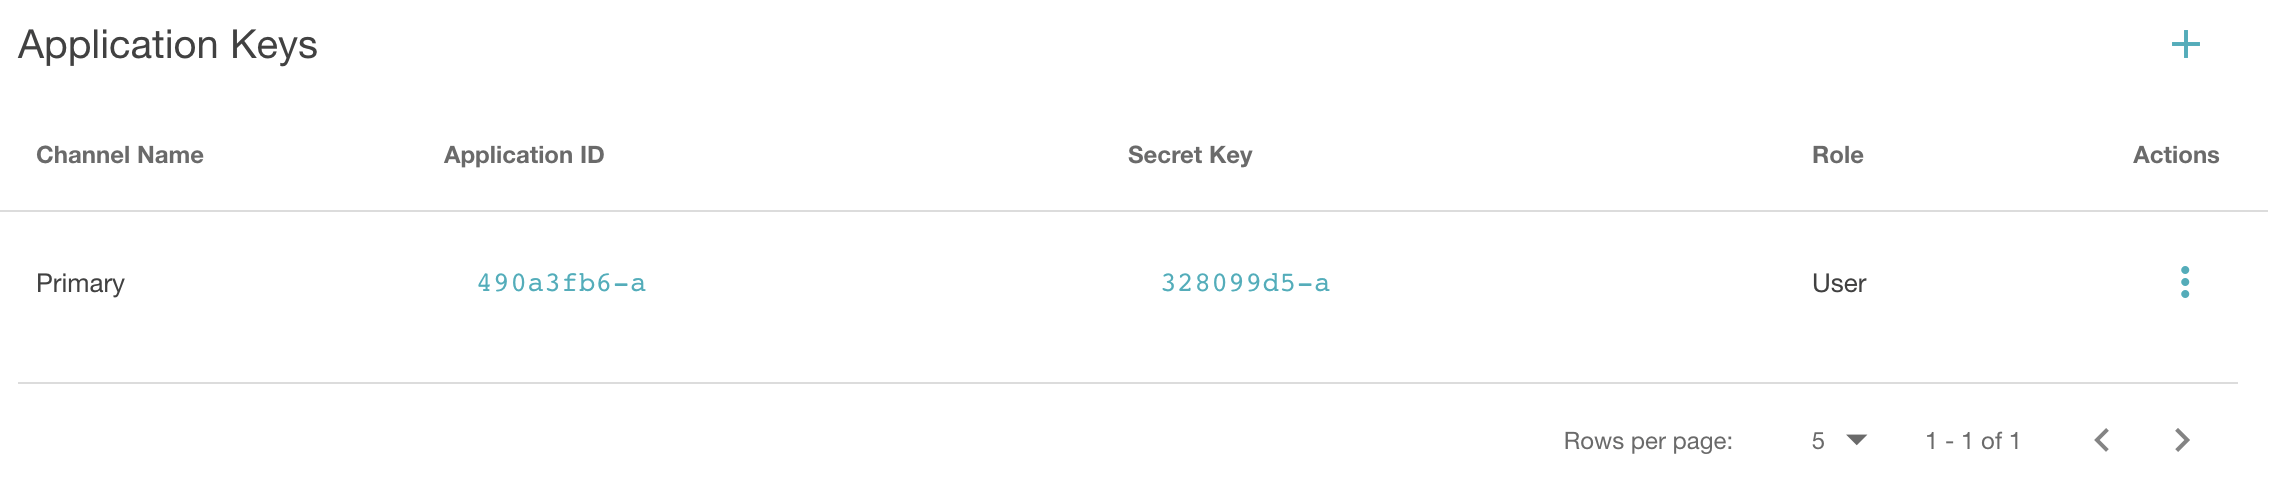This screenshot has width=2282, height=498.
Task: Expand the rows per page dropdown arrow
Action: click(1857, 440)
